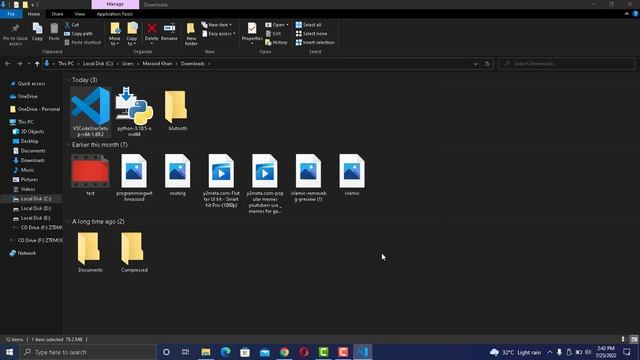Click Select all in ribbon
640x360 pixels.
(309, 25)
